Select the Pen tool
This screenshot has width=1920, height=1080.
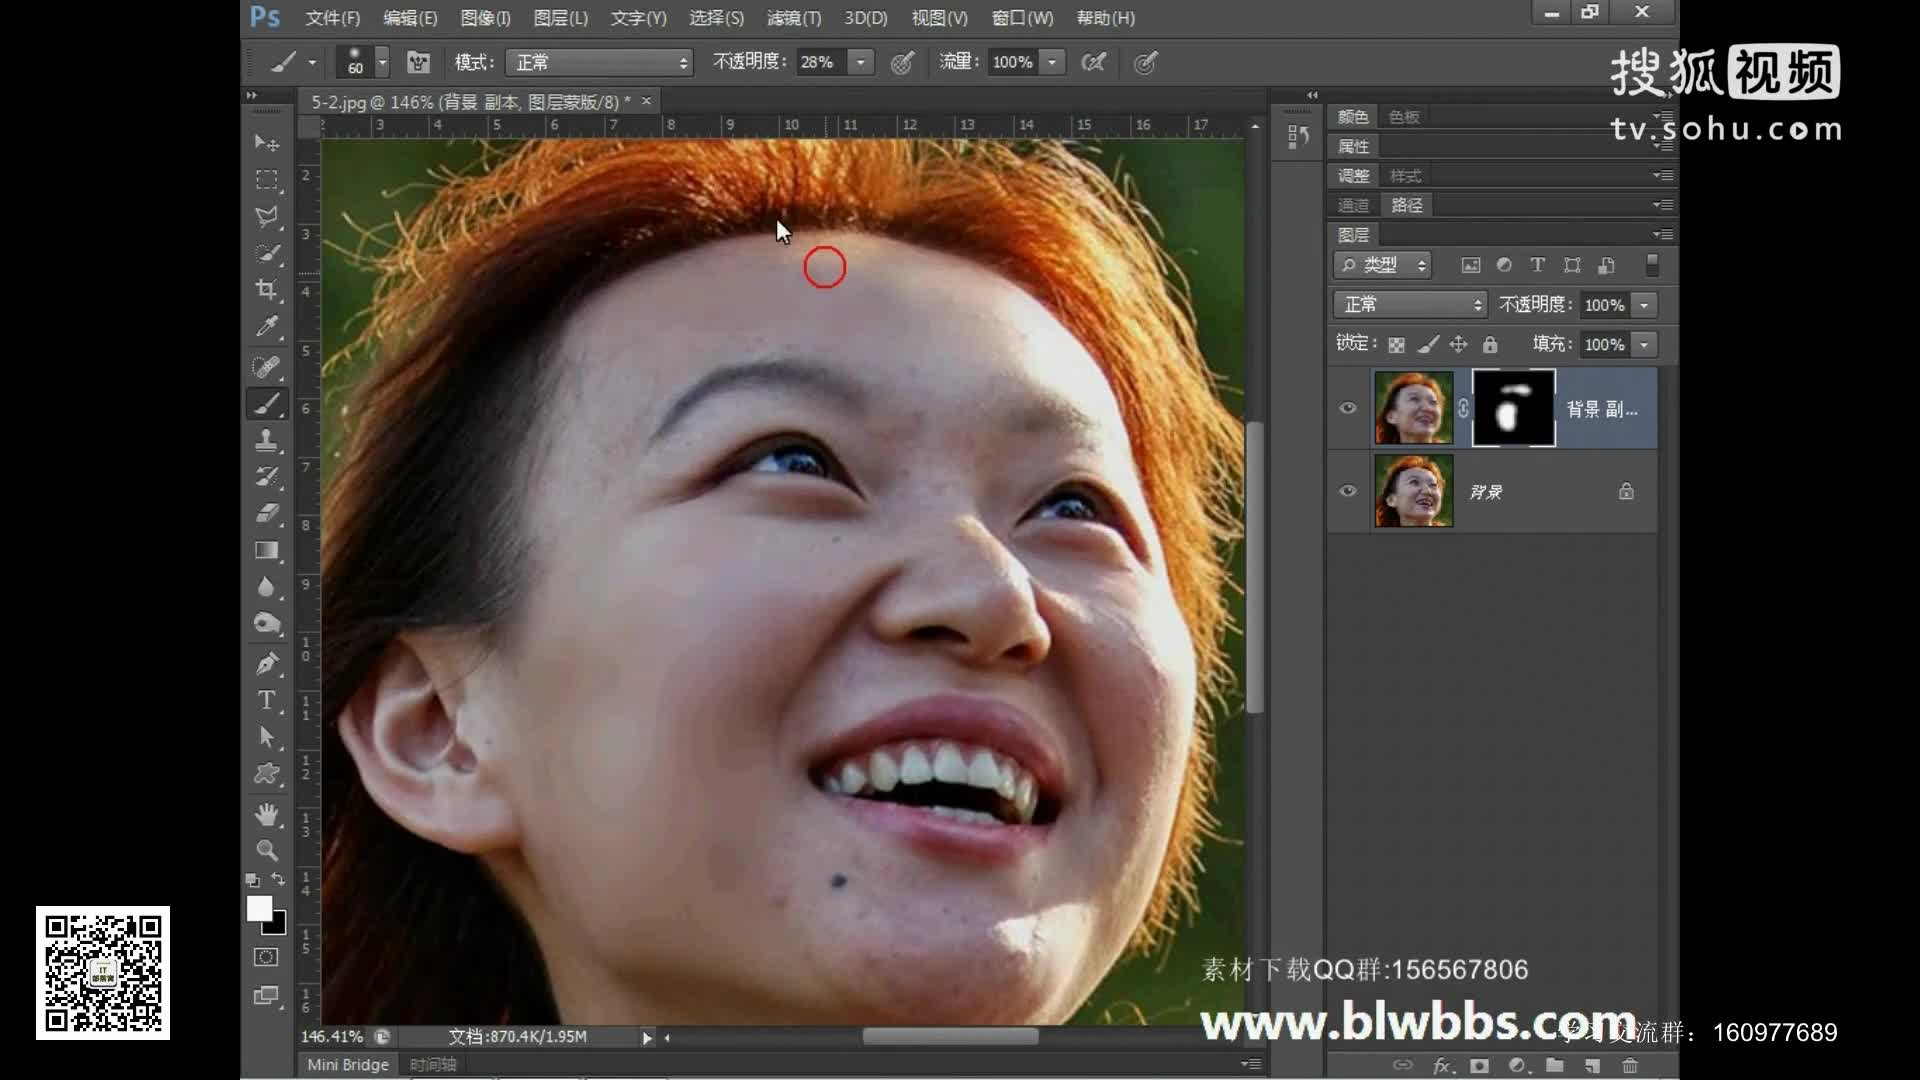click(266, 663)
